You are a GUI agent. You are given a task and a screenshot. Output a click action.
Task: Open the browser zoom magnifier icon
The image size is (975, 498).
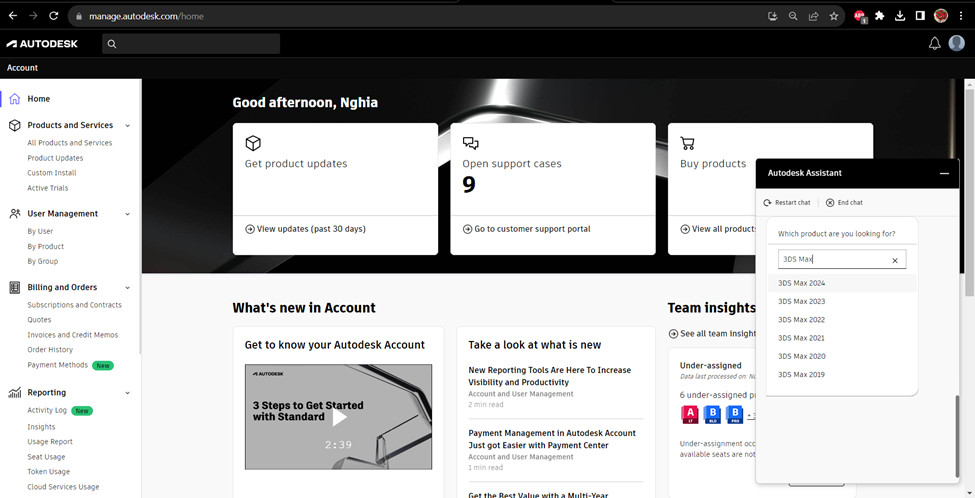(x=793, y=16)
